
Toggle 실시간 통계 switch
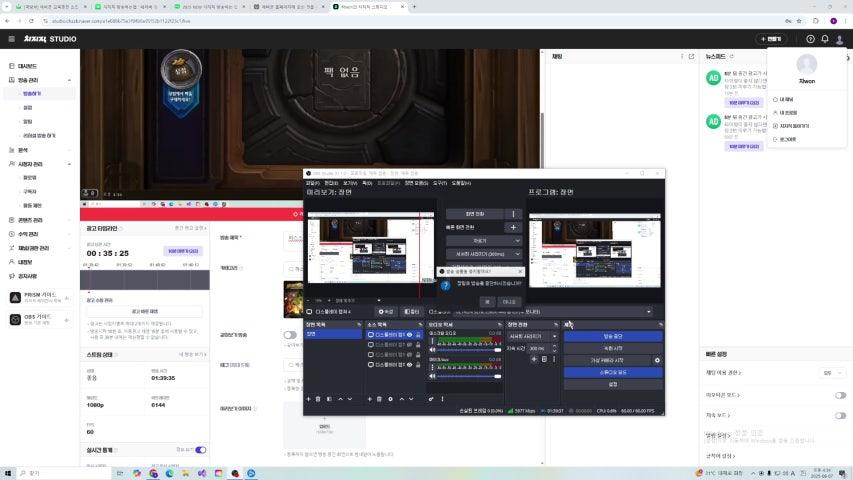tap(201, 450)
